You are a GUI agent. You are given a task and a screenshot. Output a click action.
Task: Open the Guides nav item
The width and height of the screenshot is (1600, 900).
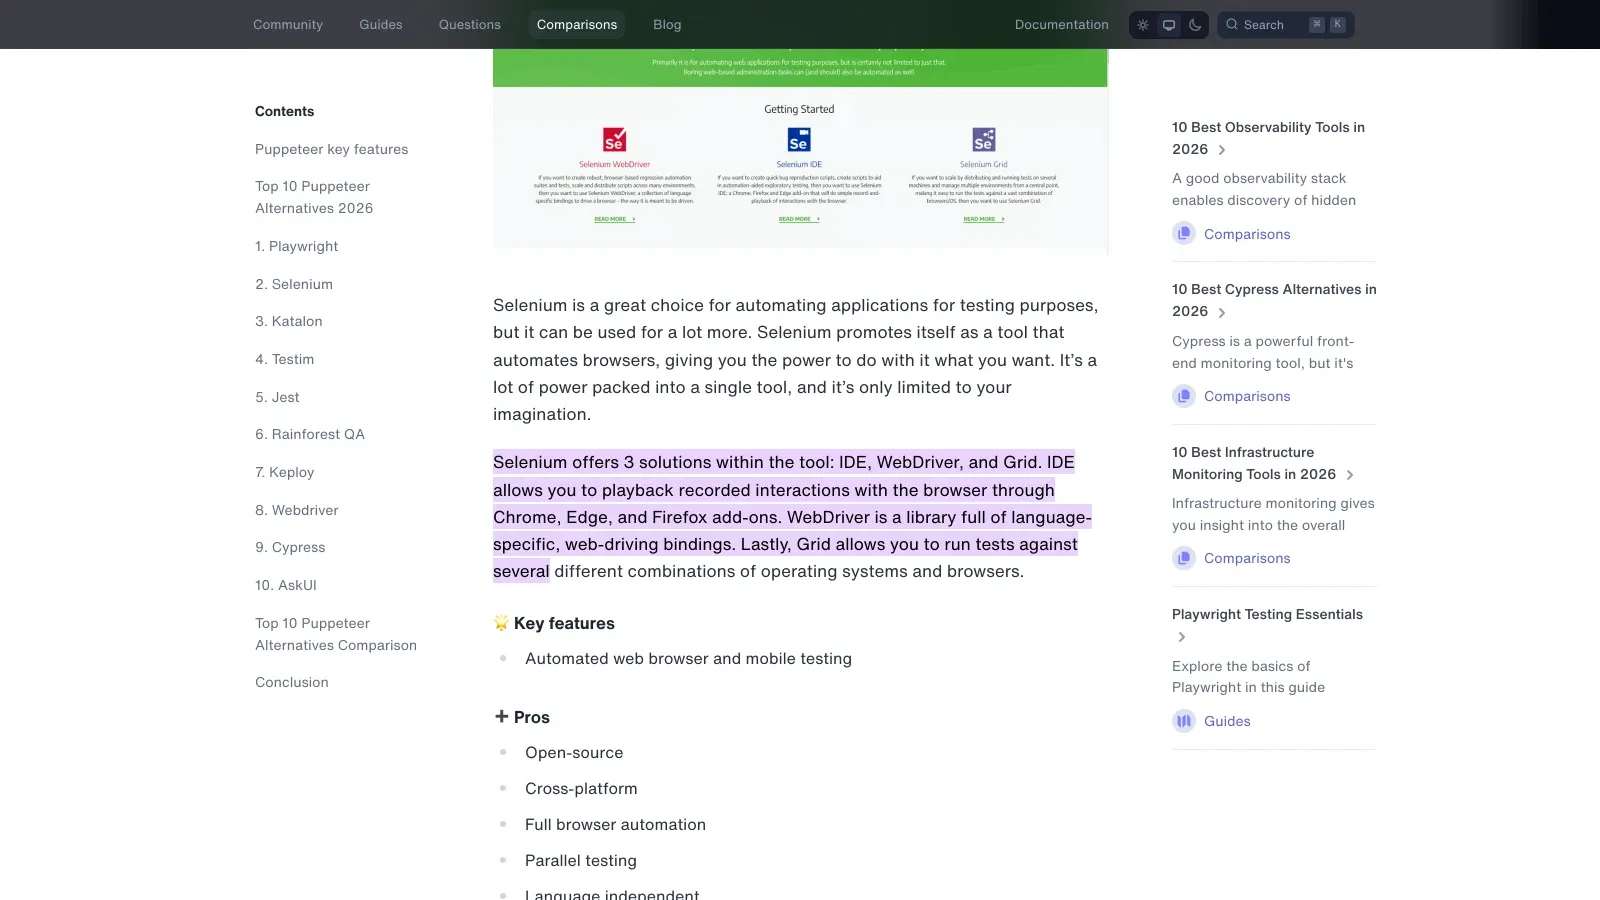381,25
